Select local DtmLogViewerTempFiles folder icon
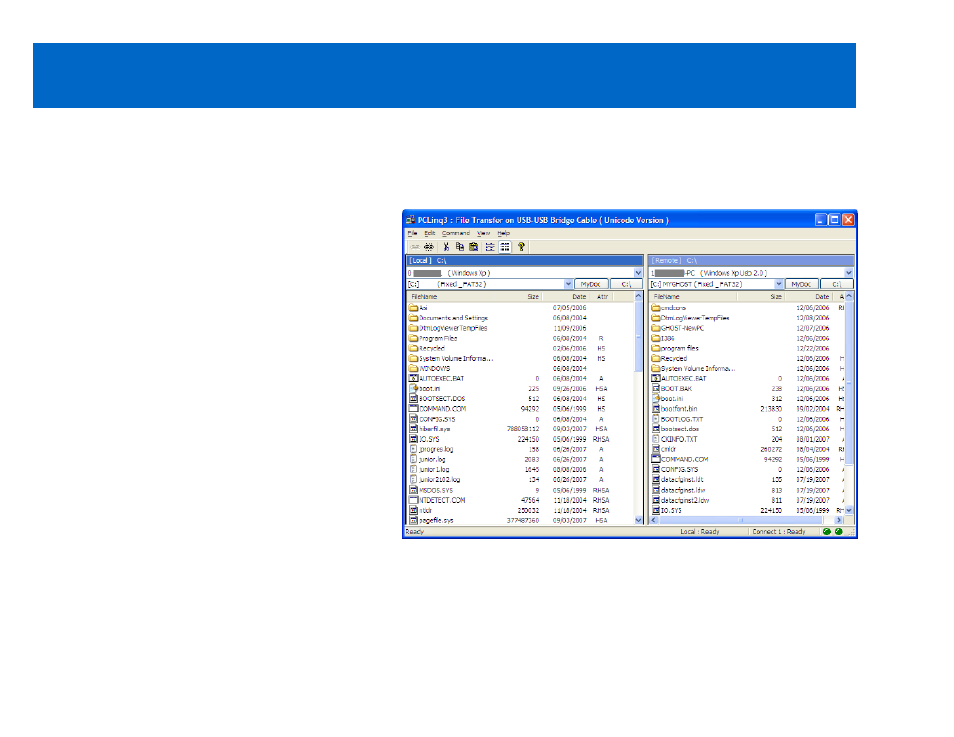This screenshot has width=954, height=737. click(x=413, y=328)
